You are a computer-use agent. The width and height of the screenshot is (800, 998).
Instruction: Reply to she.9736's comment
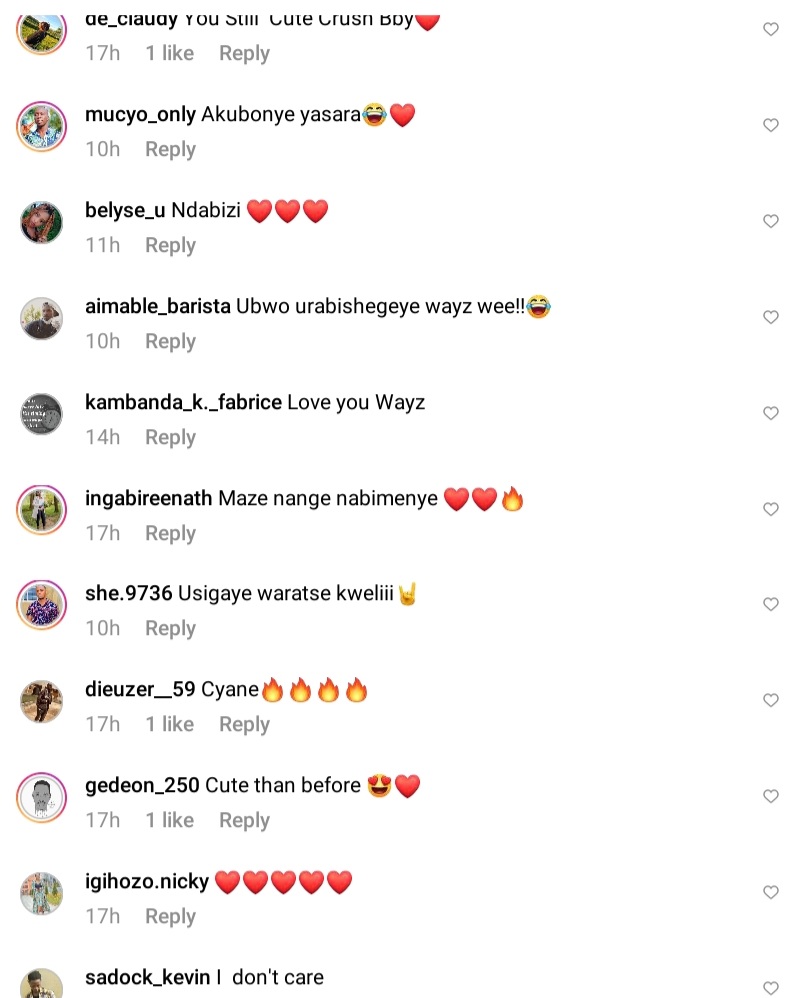tap(170, 629)
